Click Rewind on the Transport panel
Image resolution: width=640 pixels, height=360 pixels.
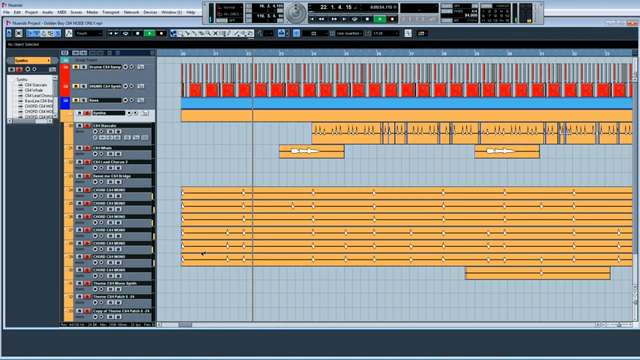(x=322, y=19)
